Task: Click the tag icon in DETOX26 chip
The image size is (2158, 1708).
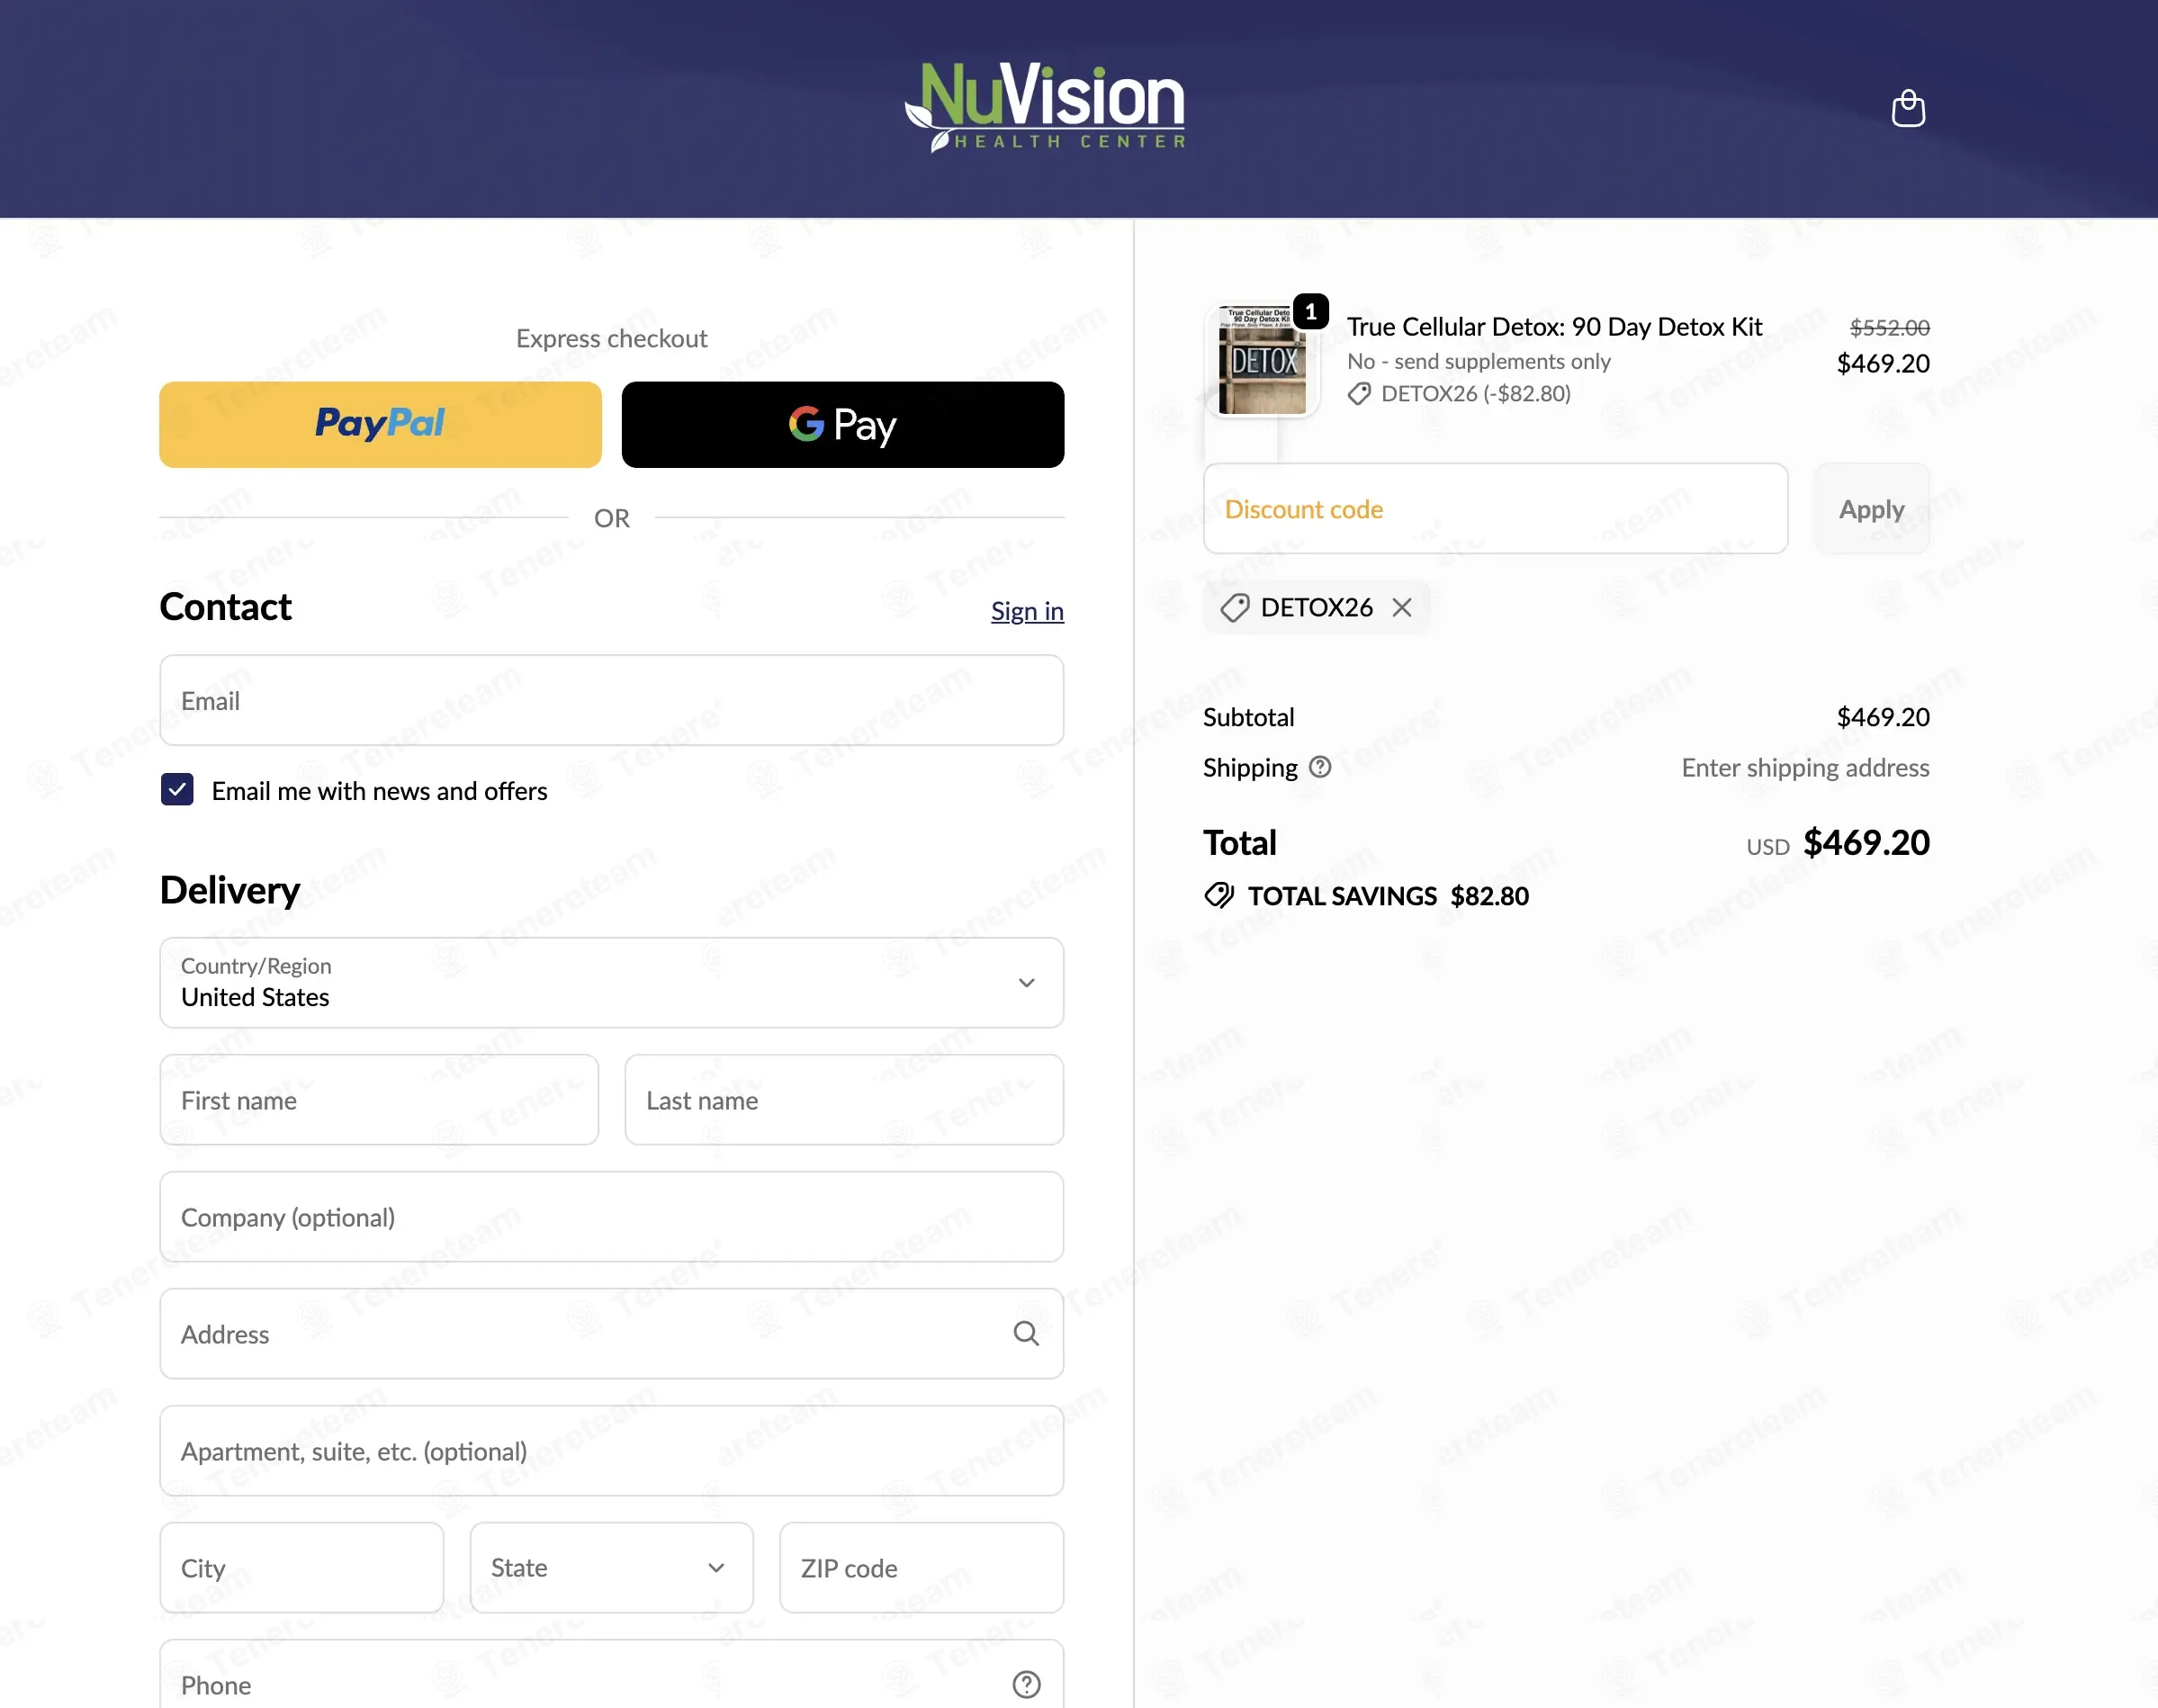Action: 1235,608
